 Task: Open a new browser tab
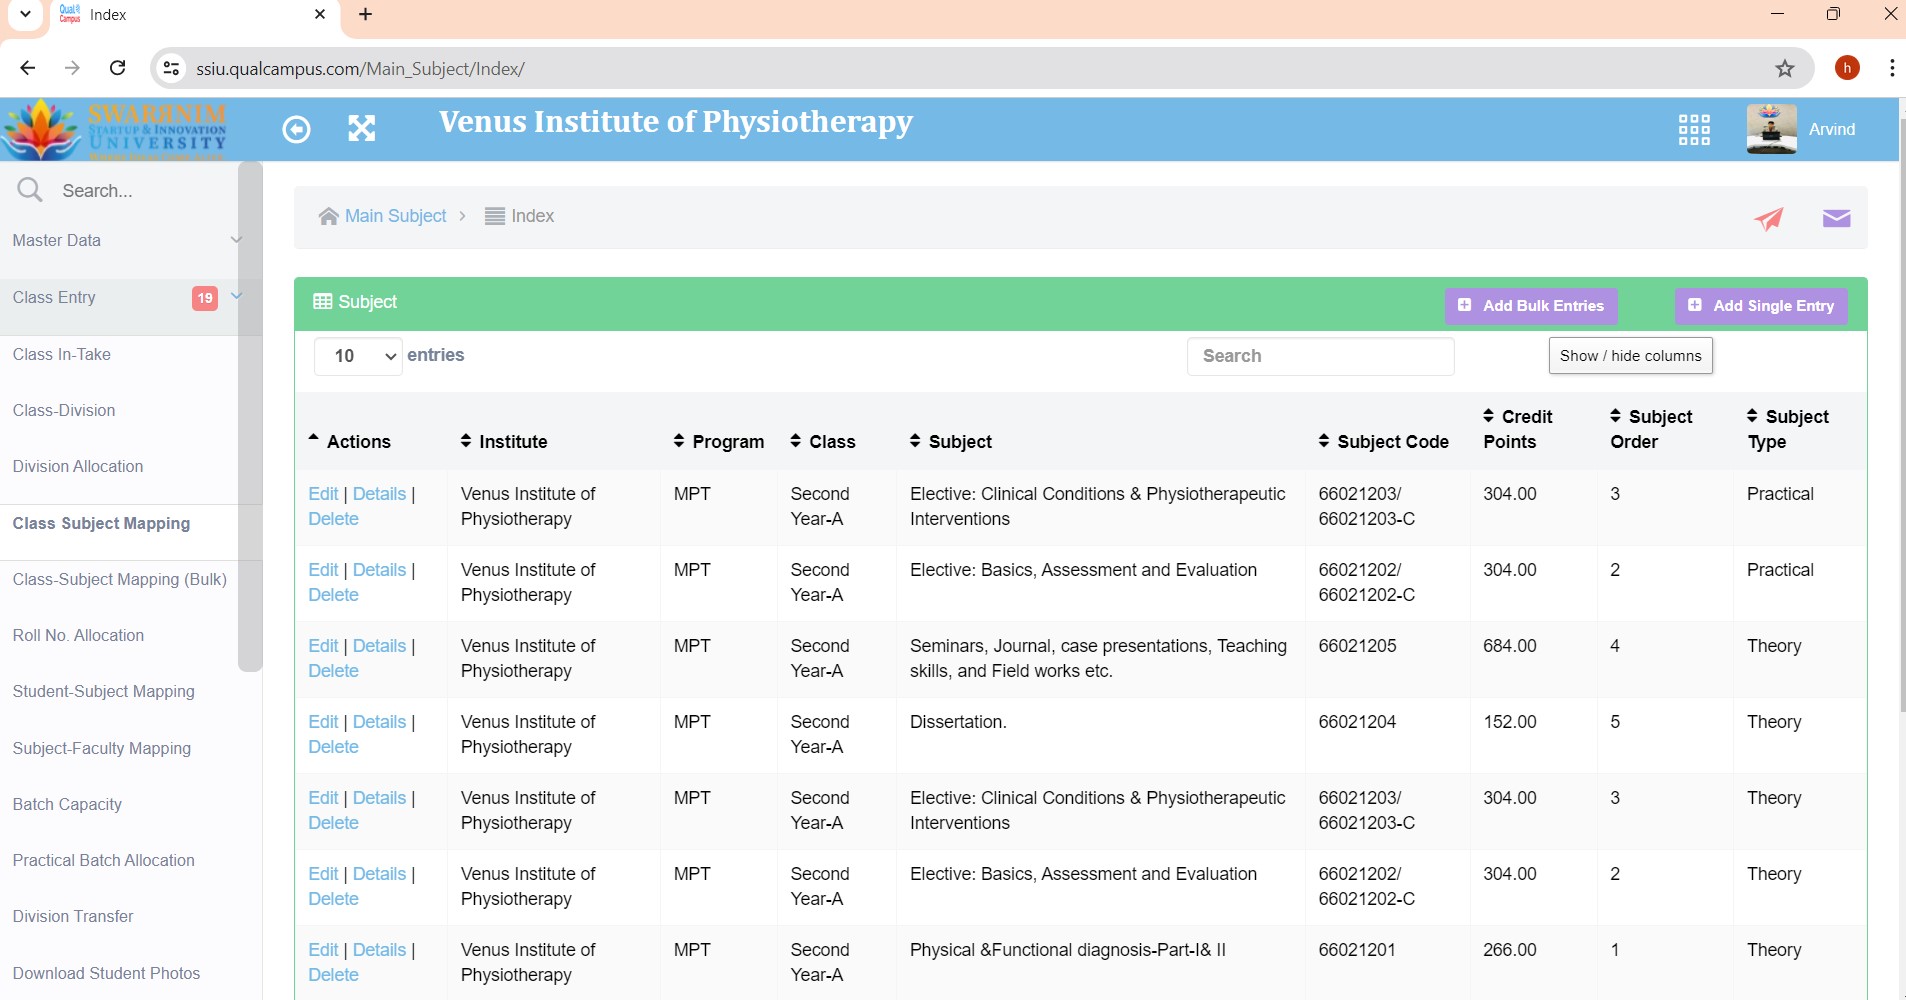coord(365,14)
